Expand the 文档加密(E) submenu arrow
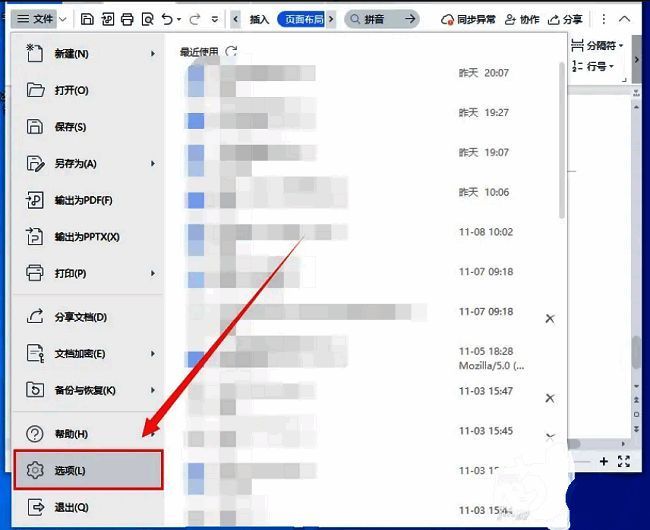650x530 pixels. coord(153,354)
